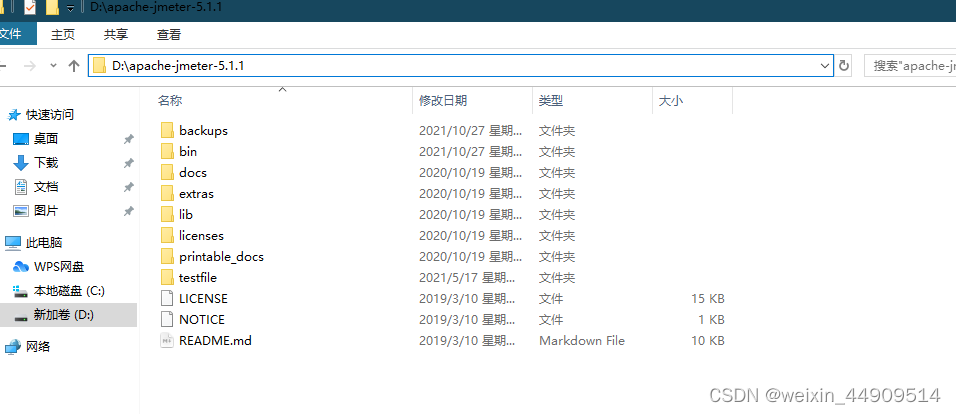Image resolution: width=956 pixels, height=414 pixels.
Task: Click the 15 KB size of LICENSE
Action: click(x=708, y=299)
